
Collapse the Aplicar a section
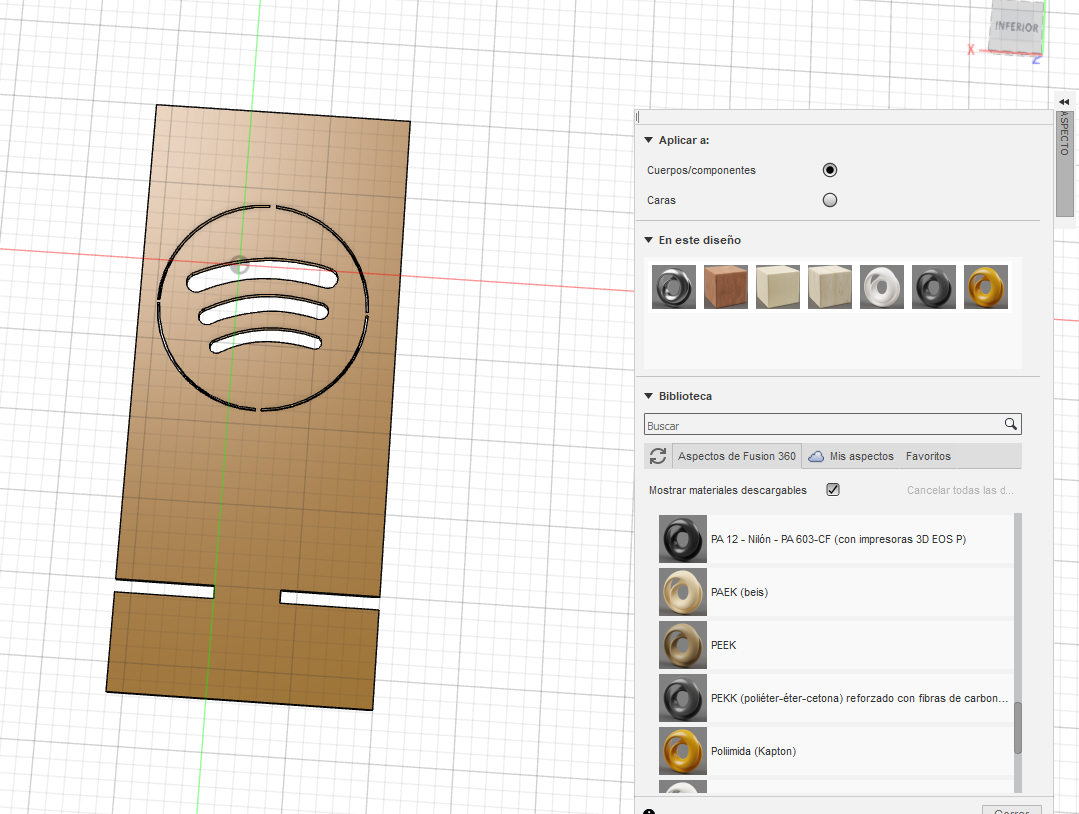[x=648, y=140]
